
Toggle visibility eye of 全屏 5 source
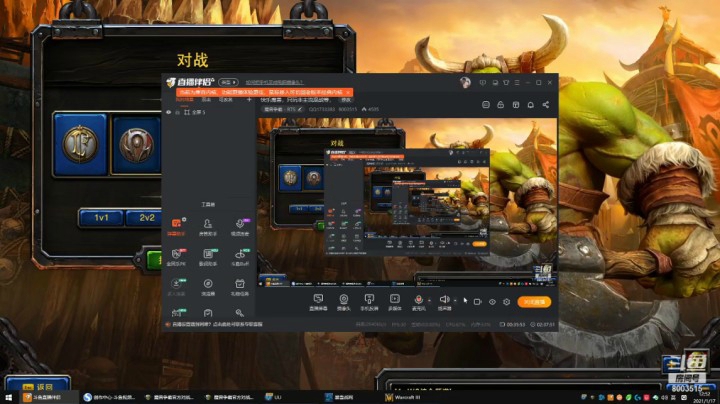(x=169, y=112)
